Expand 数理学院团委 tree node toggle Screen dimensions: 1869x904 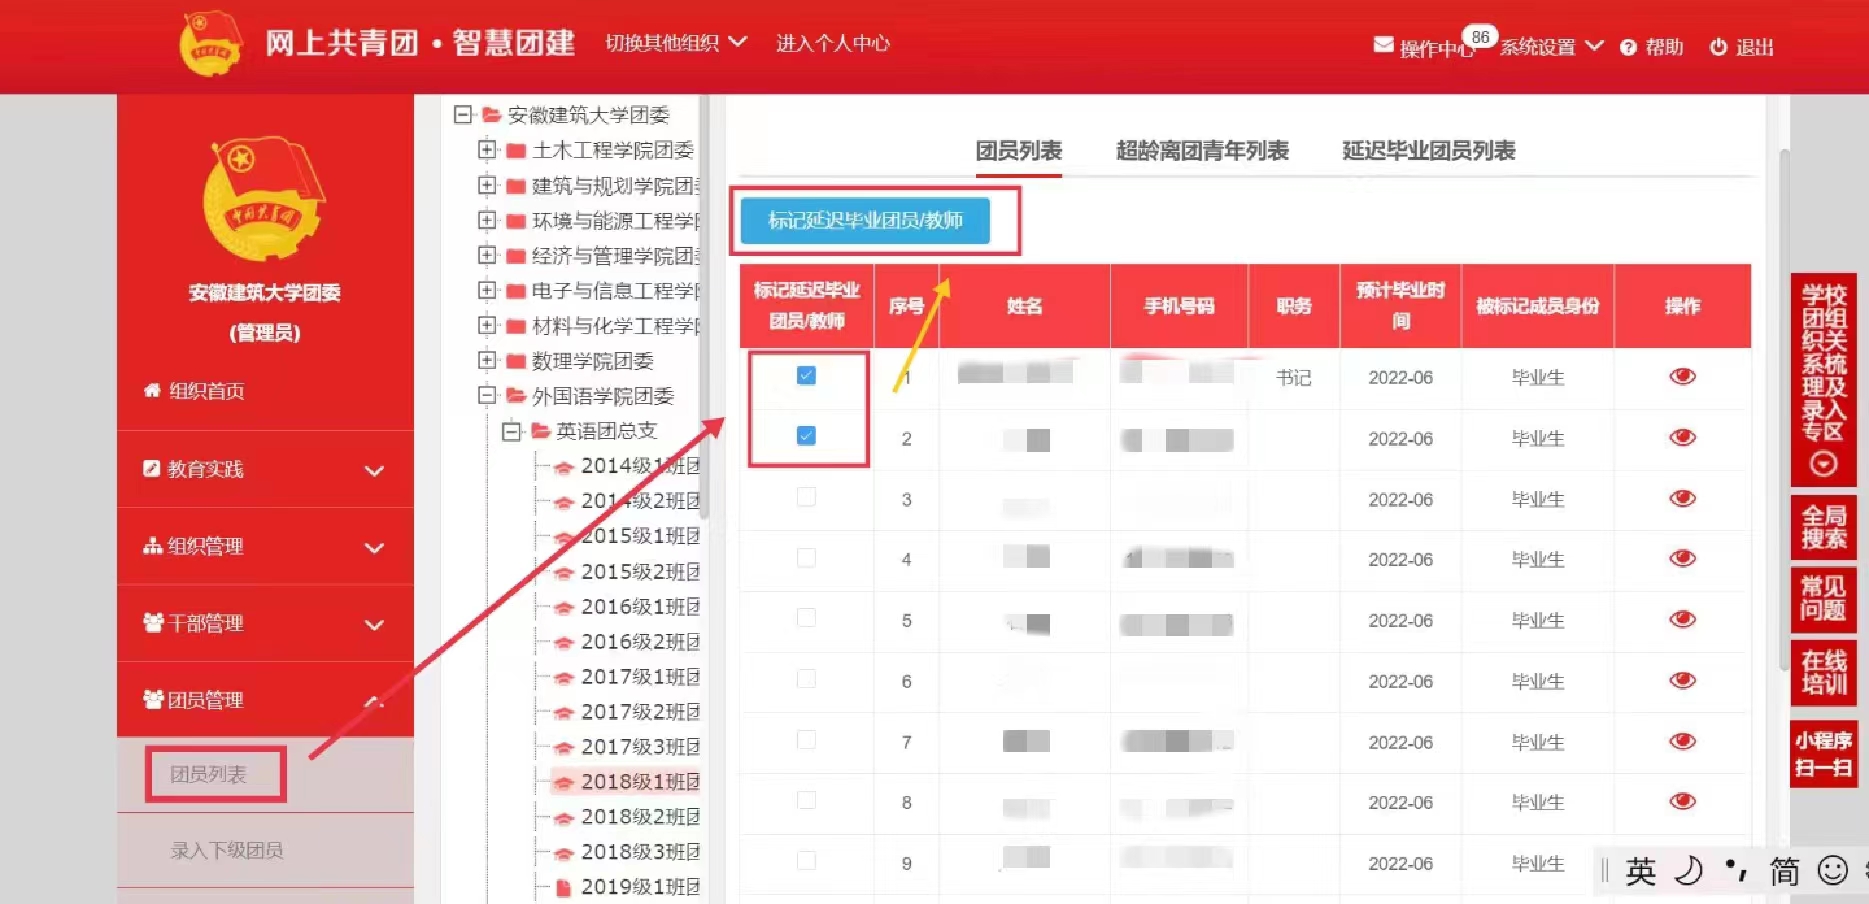click(x=487, y=361)
